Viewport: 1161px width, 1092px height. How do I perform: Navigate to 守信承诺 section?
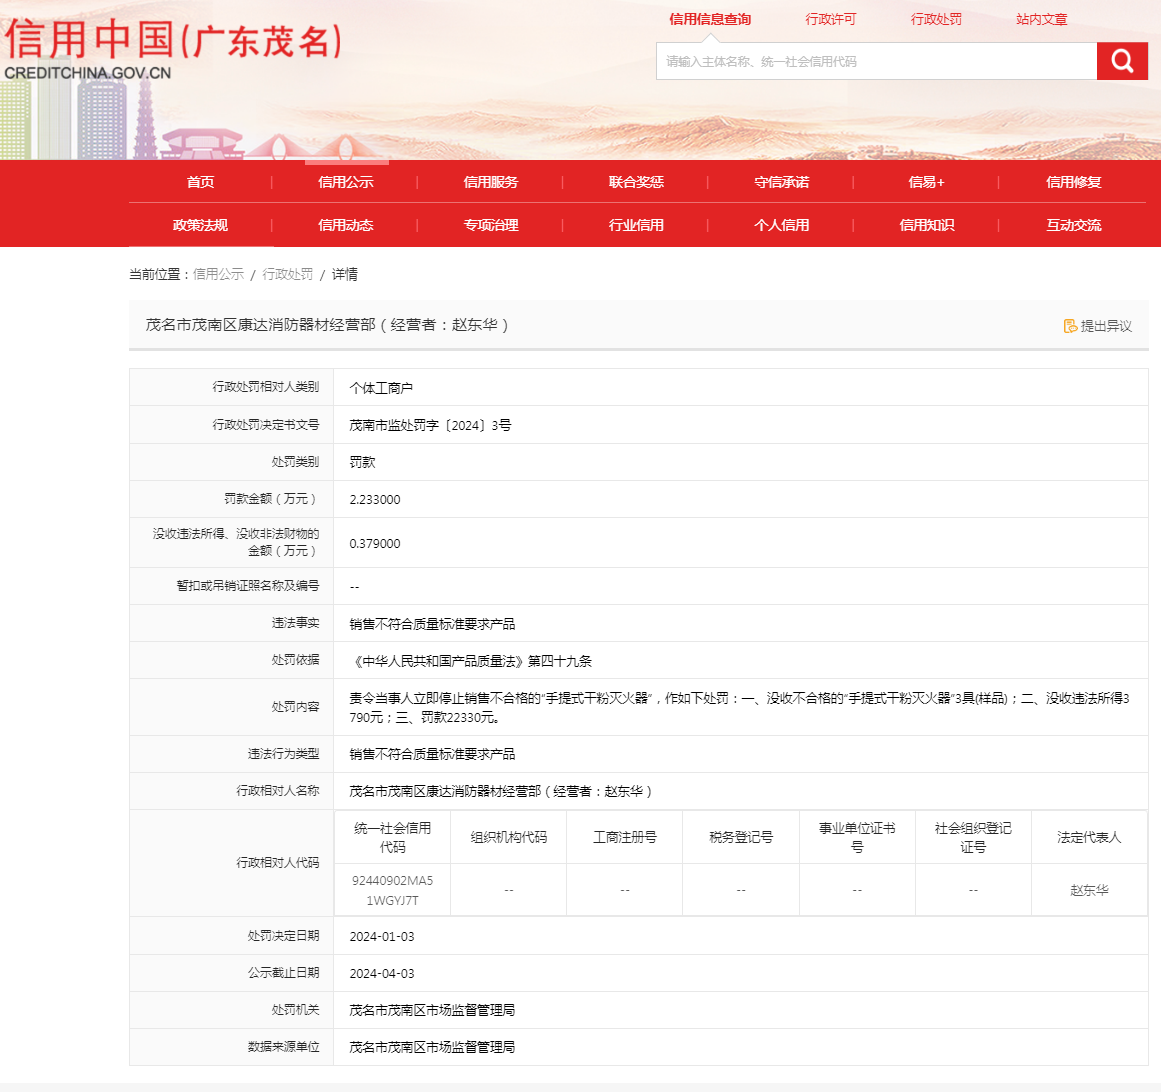[x=782, y=182]
